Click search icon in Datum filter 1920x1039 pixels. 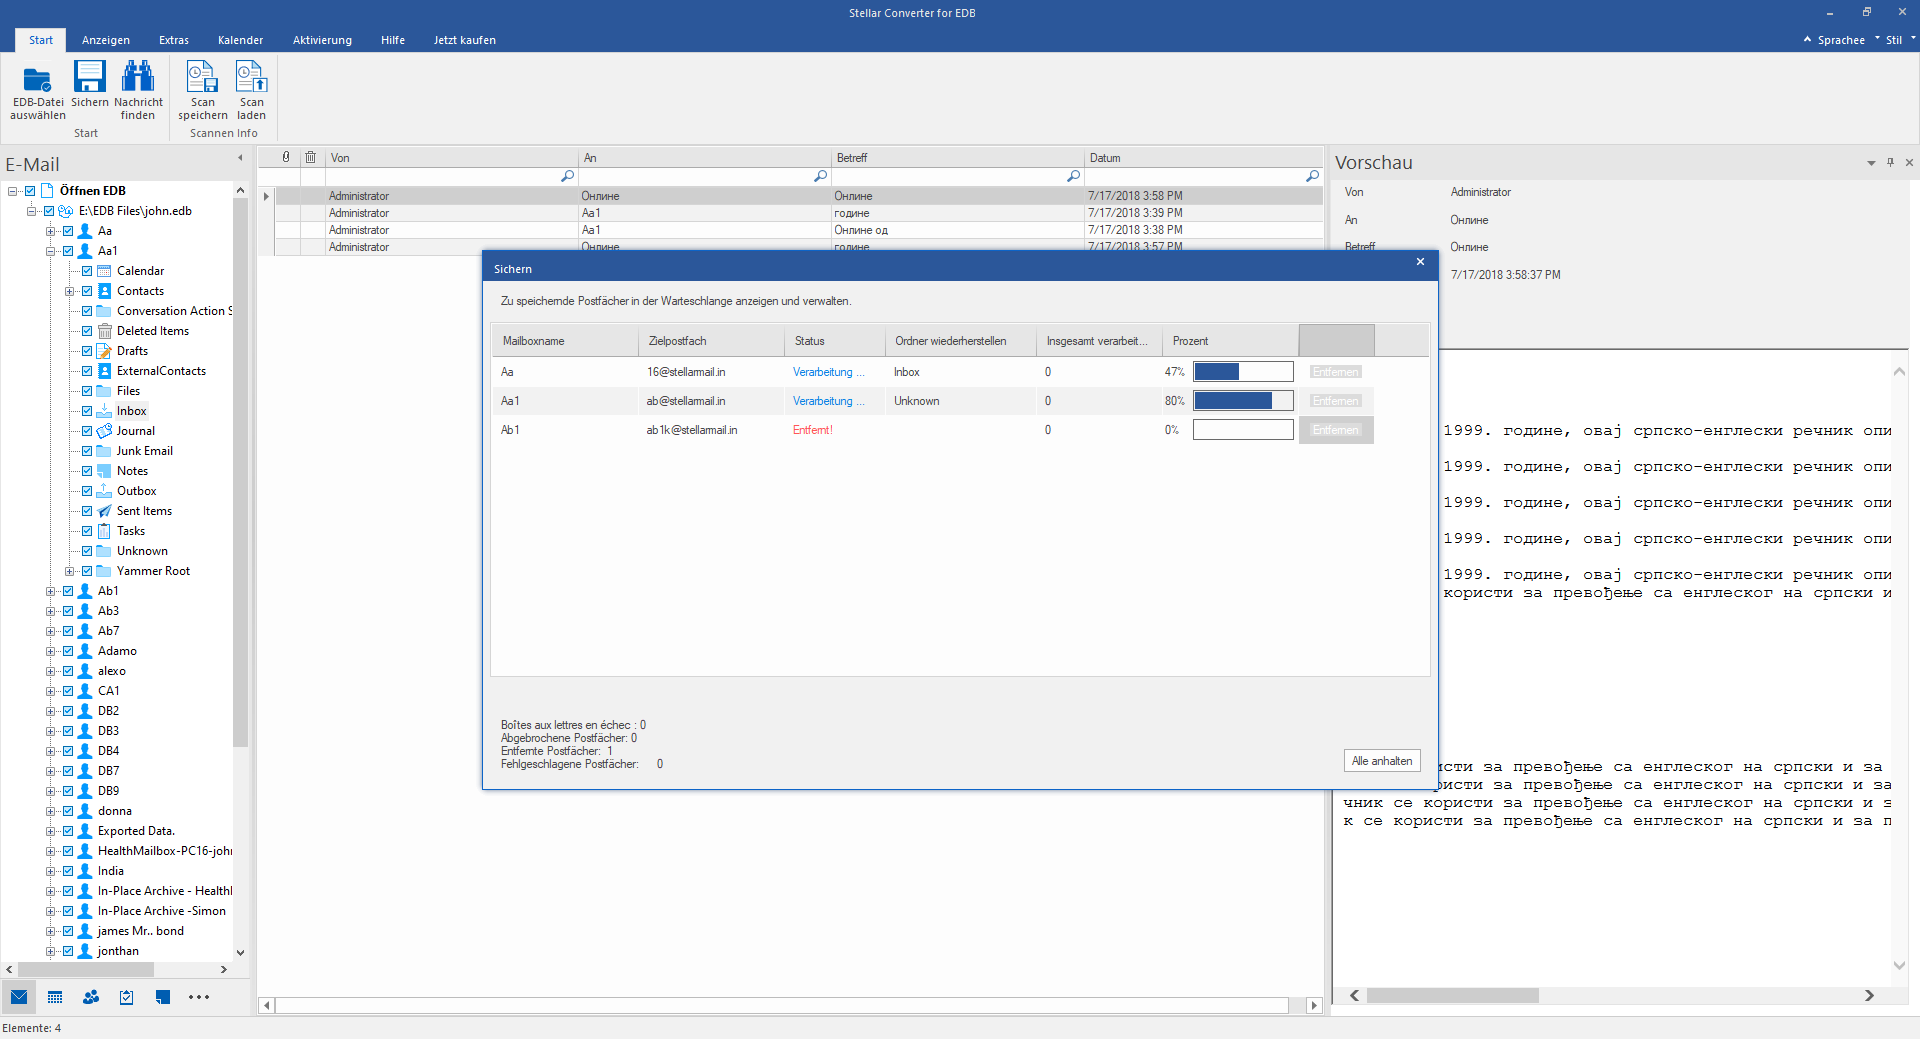click(1313, 176)
